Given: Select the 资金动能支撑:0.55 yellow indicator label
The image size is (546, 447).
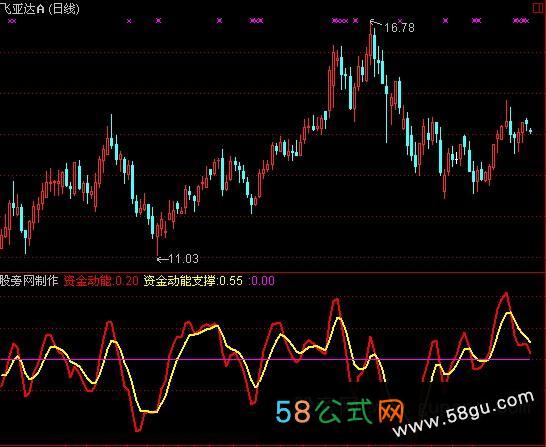Looking at the screenshot, I should (x=193, y=281).
